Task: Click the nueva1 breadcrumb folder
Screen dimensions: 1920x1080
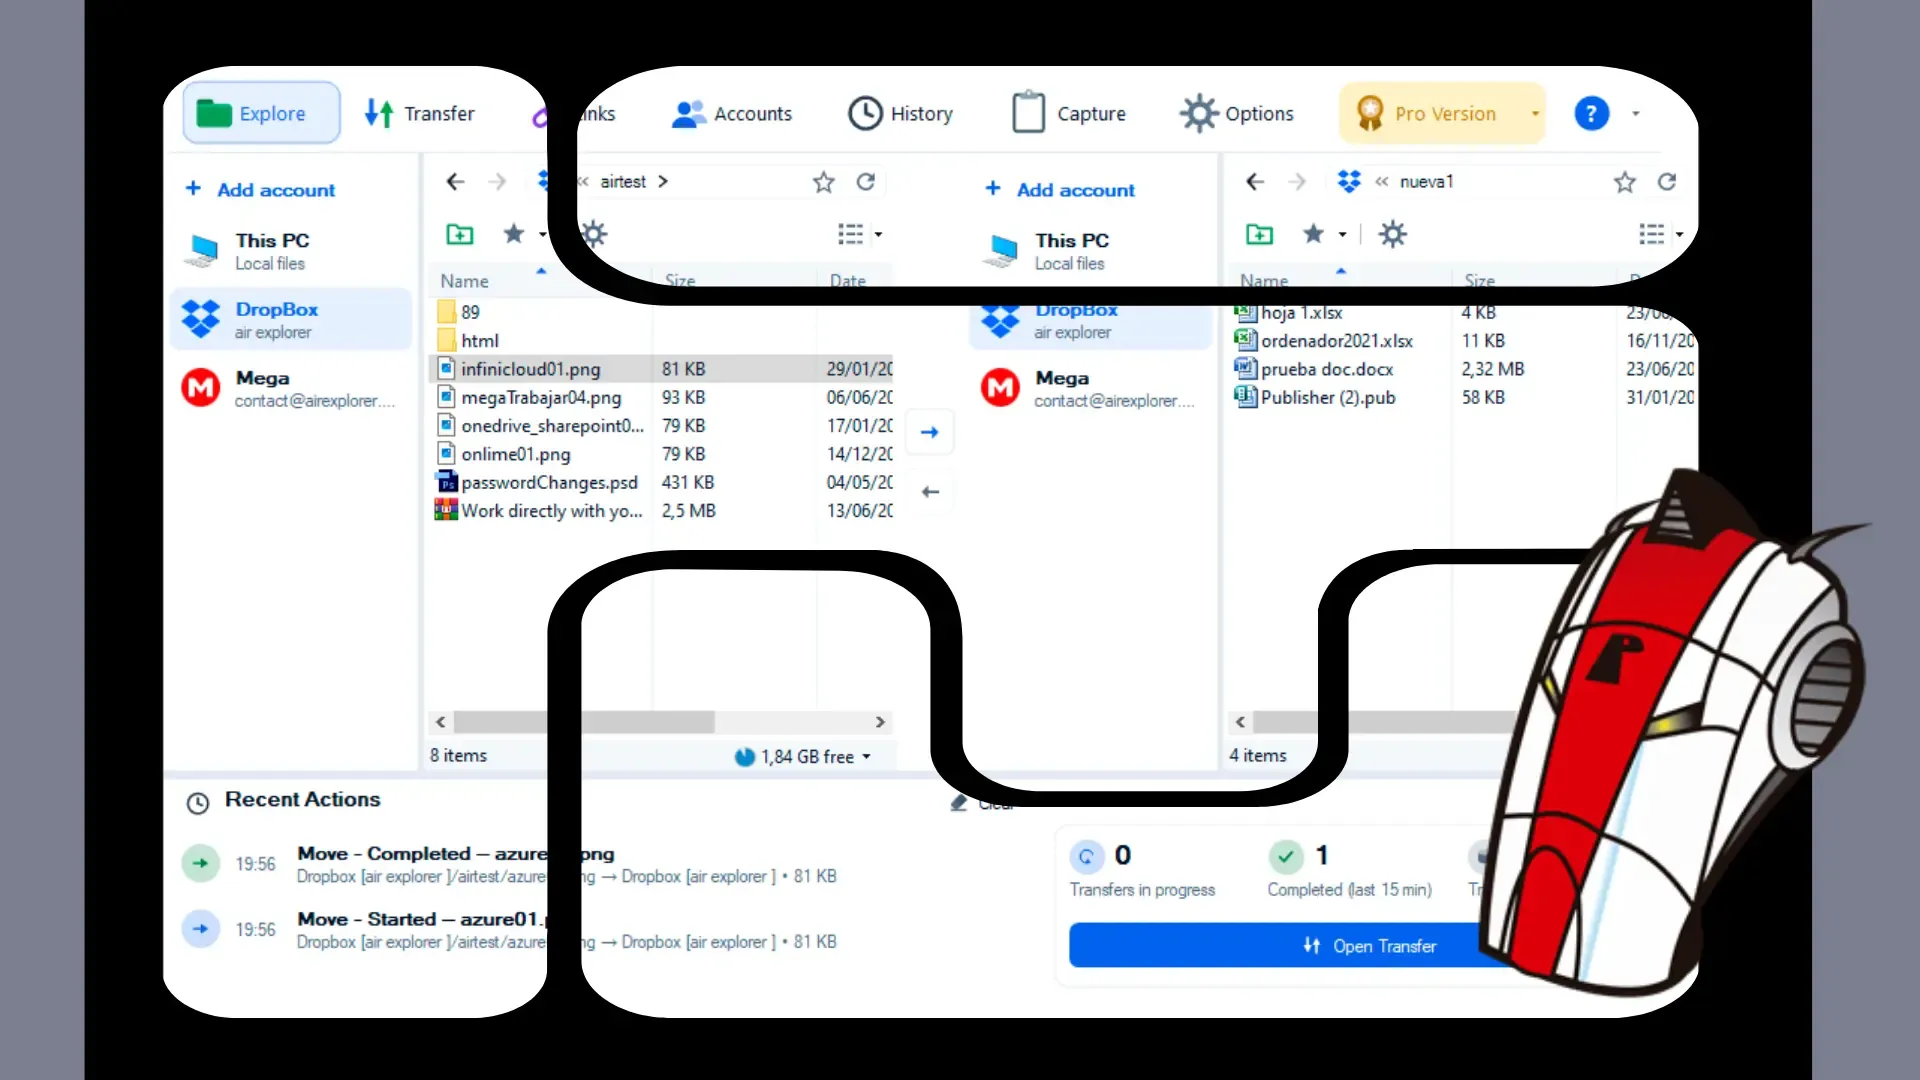Action: (x=1426, y=182)
